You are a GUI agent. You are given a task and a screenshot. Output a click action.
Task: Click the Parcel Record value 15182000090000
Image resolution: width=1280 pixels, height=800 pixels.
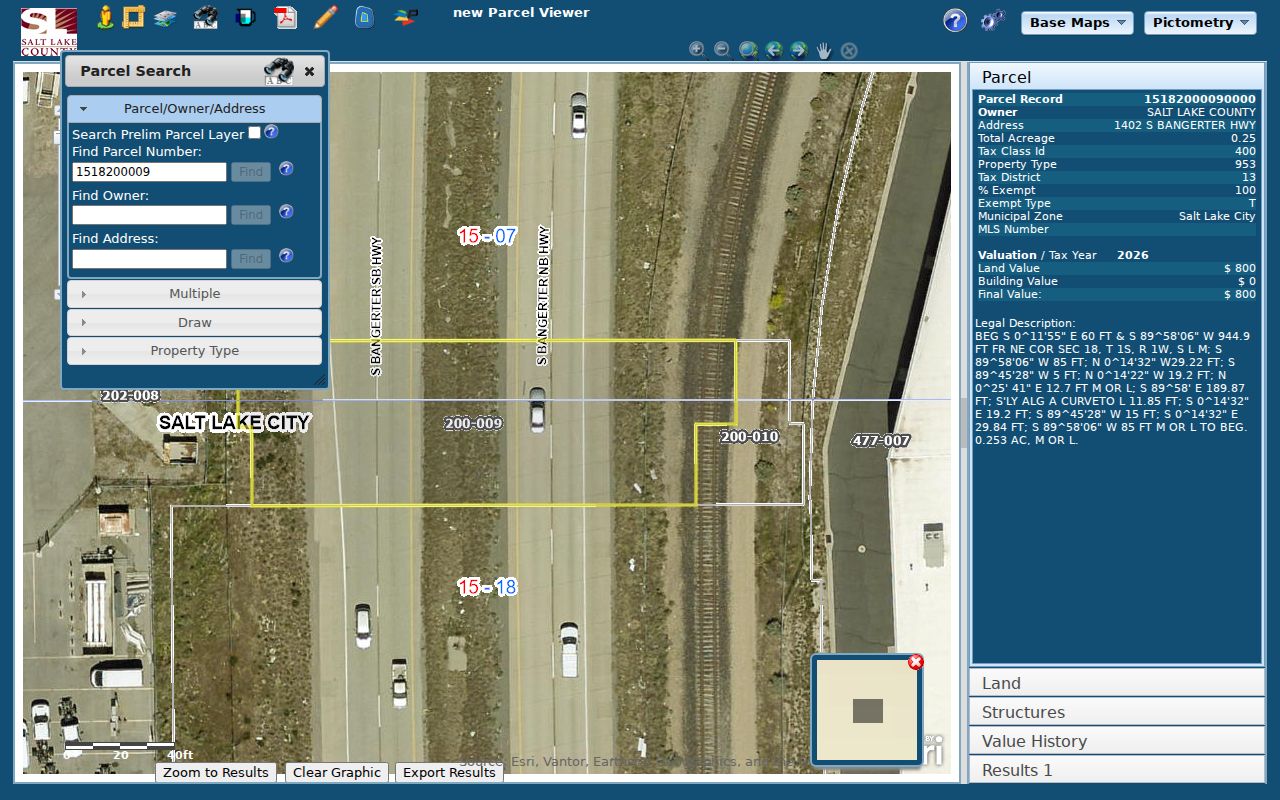pos(1199,99)
